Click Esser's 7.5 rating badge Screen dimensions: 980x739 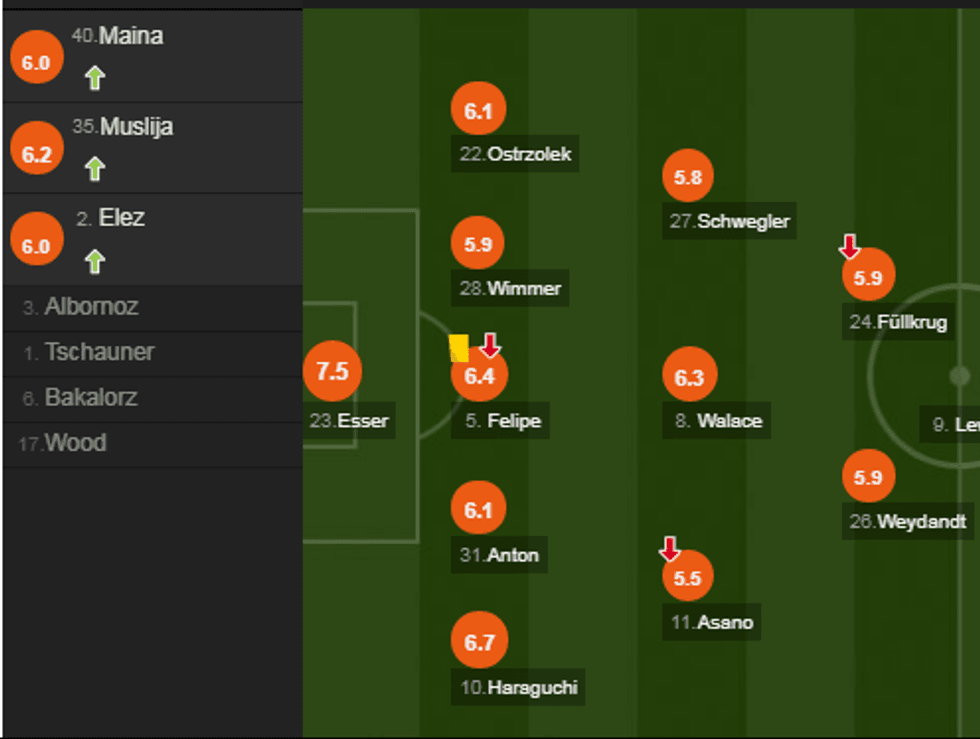pyautogui.click(x=332, y=371)
